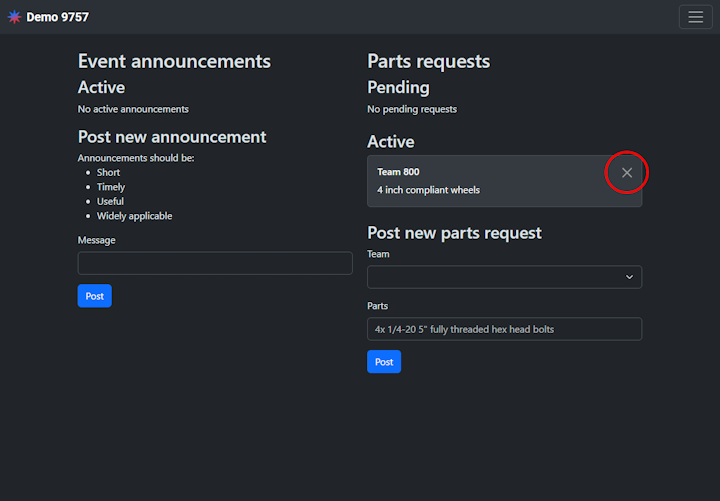Viewport: 720px width, 501px height.
Task: Click the Event announcements heading
Action: coord(174,61)
